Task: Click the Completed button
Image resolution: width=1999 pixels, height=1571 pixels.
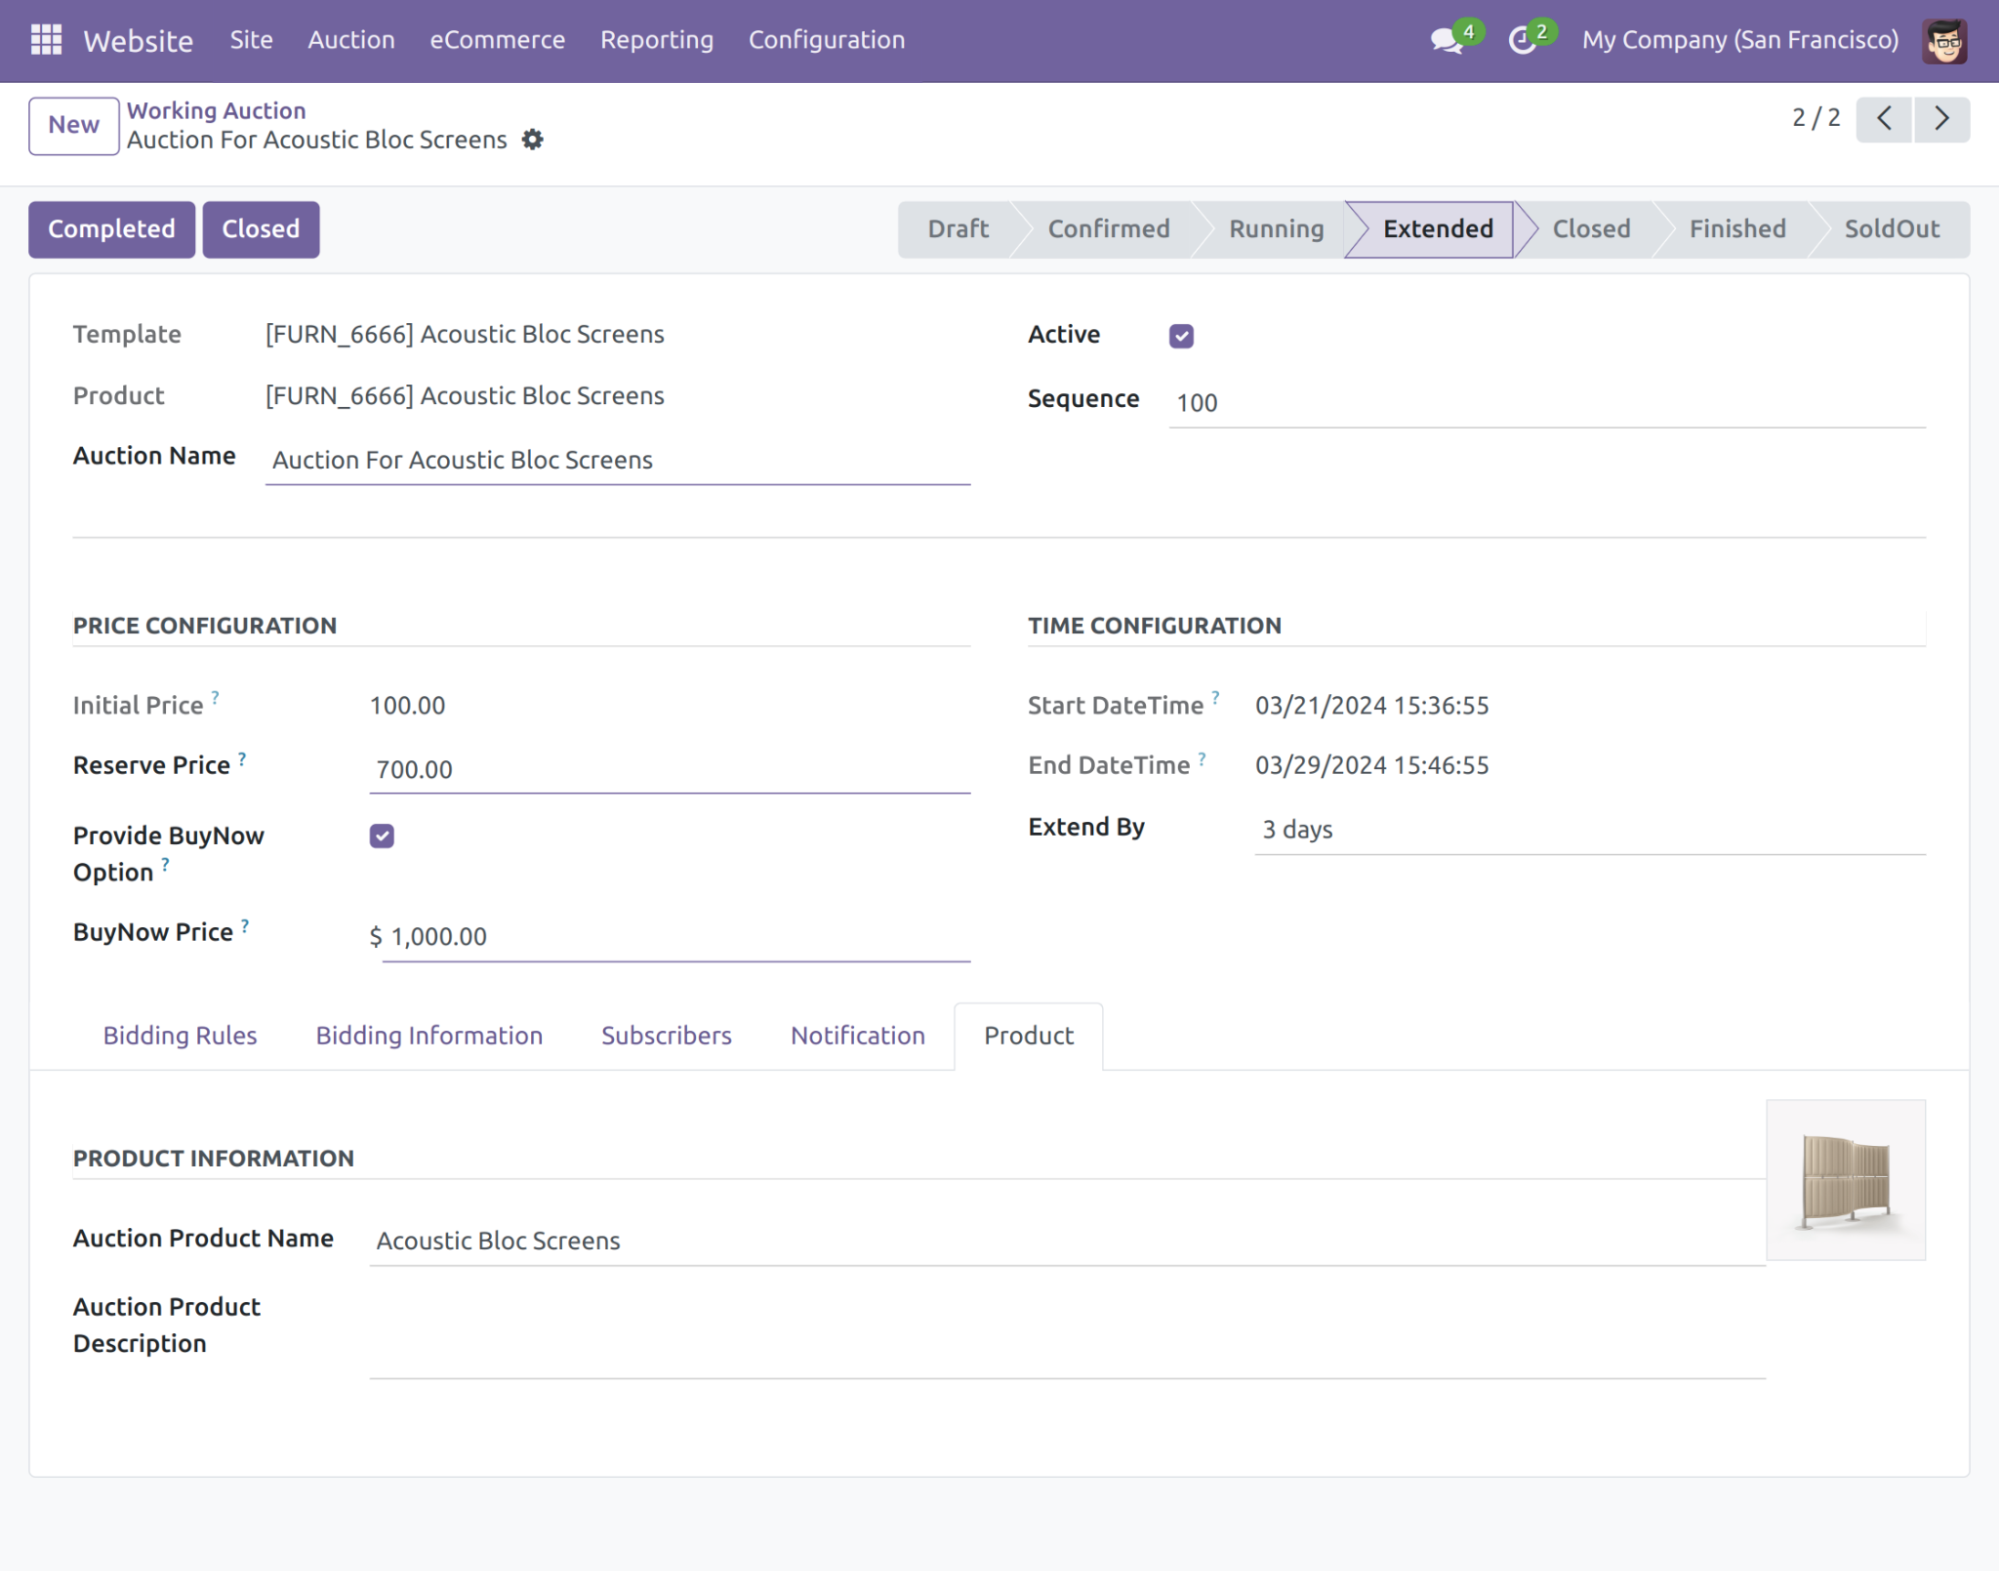Action: 112,229
